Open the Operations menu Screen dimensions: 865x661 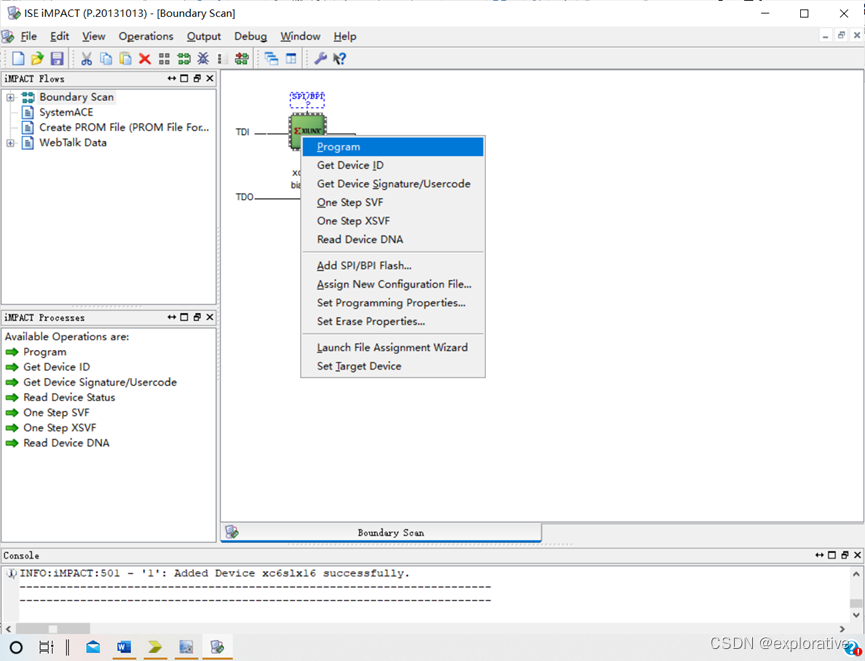pos(146,36)
